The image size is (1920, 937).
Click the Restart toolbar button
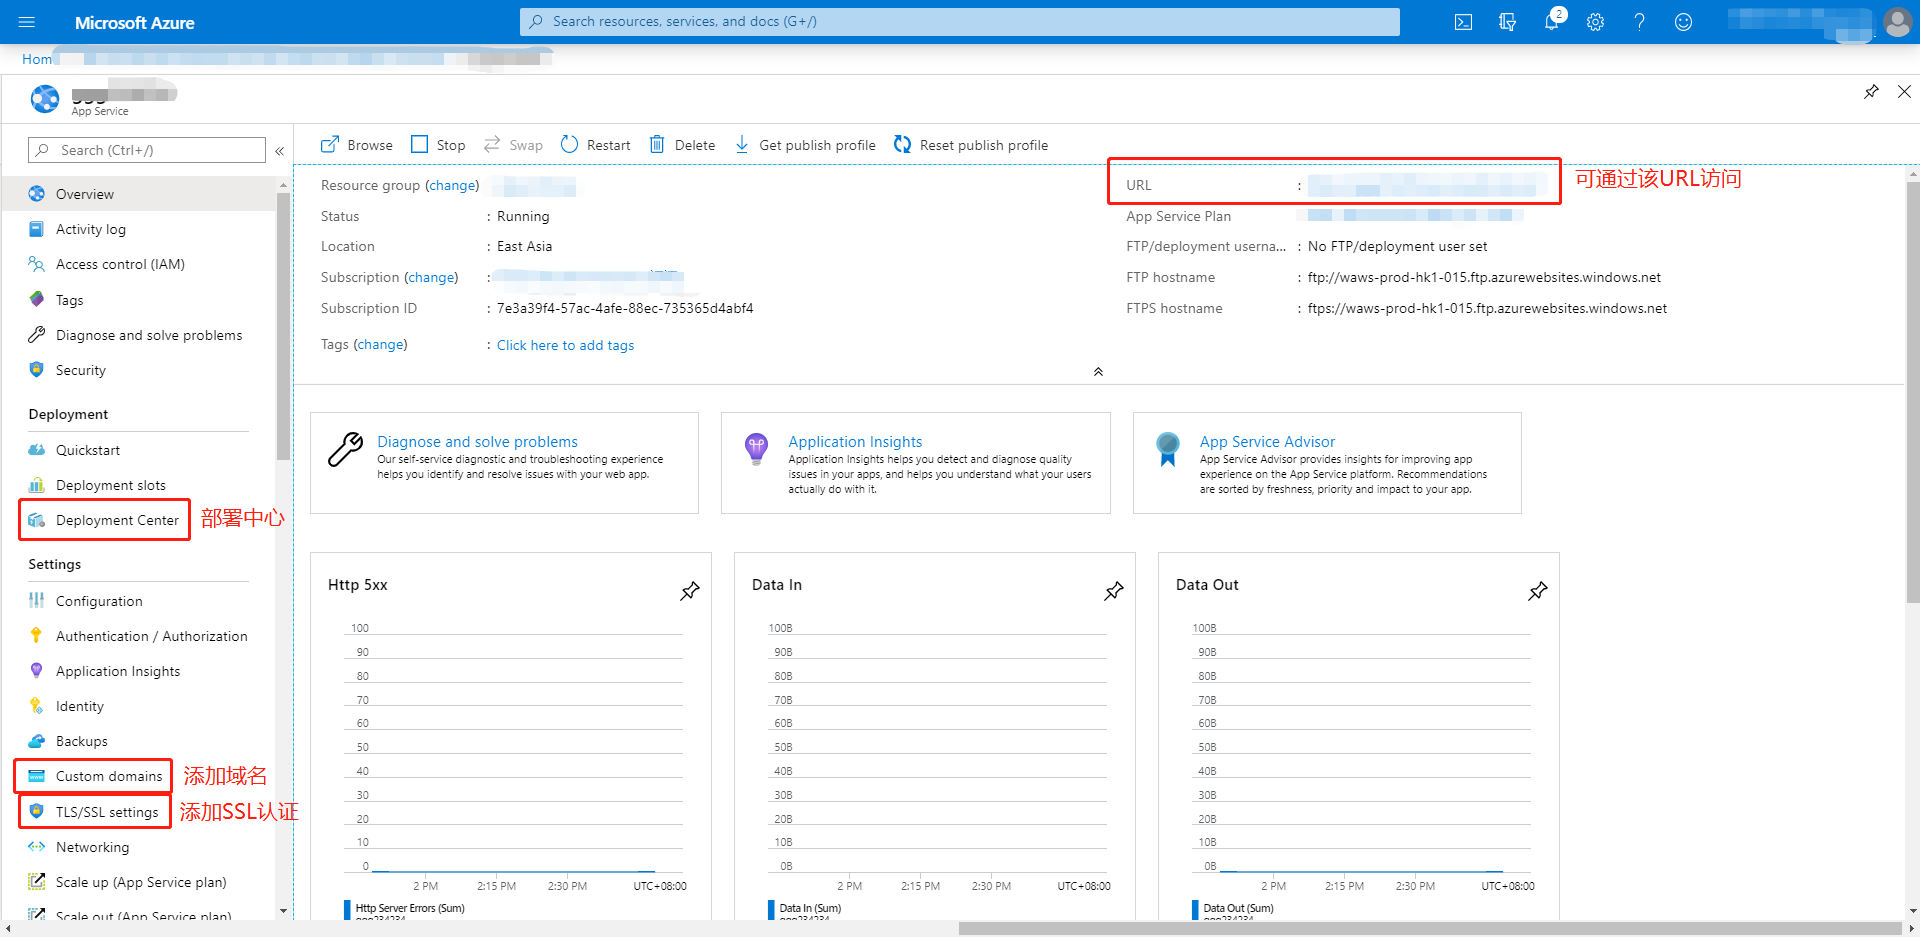tap(596, 145)
